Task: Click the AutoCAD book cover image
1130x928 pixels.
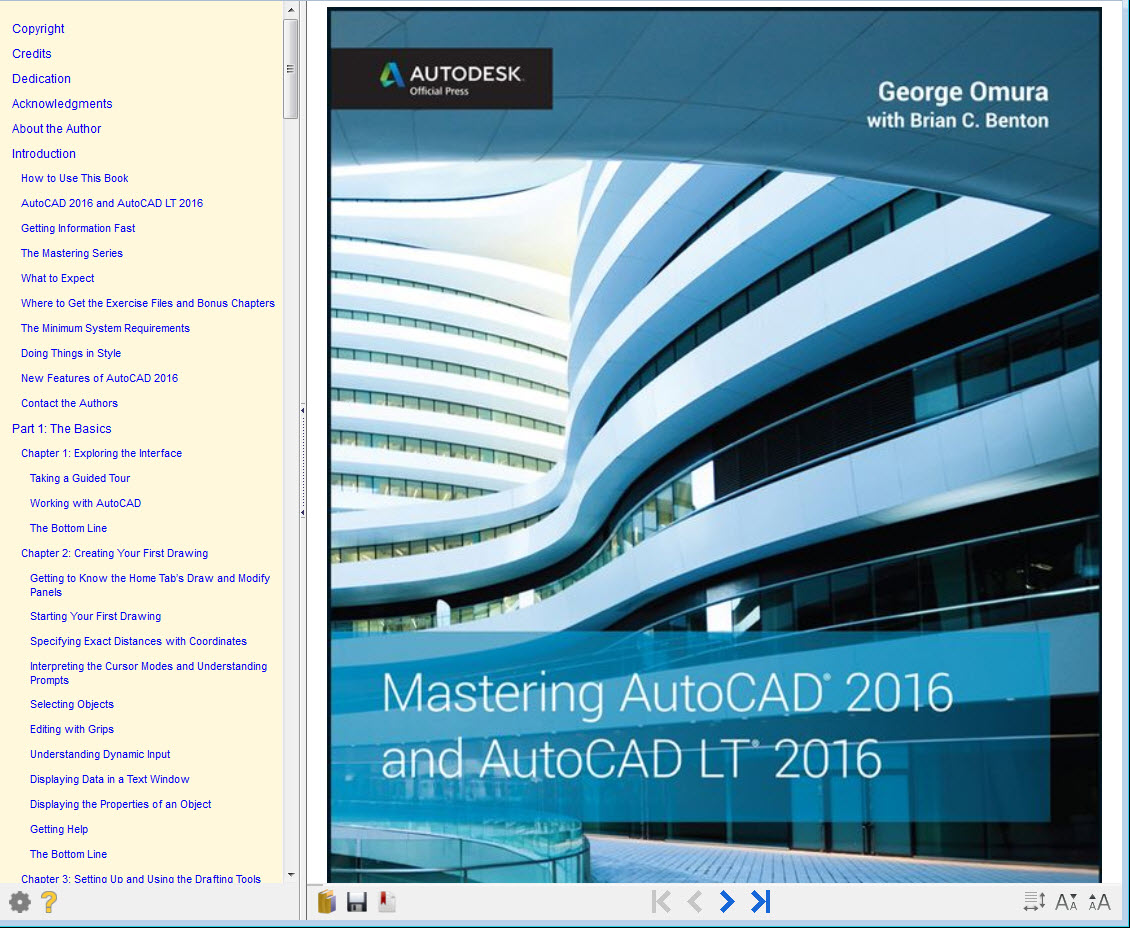Action: click(714, 445)
